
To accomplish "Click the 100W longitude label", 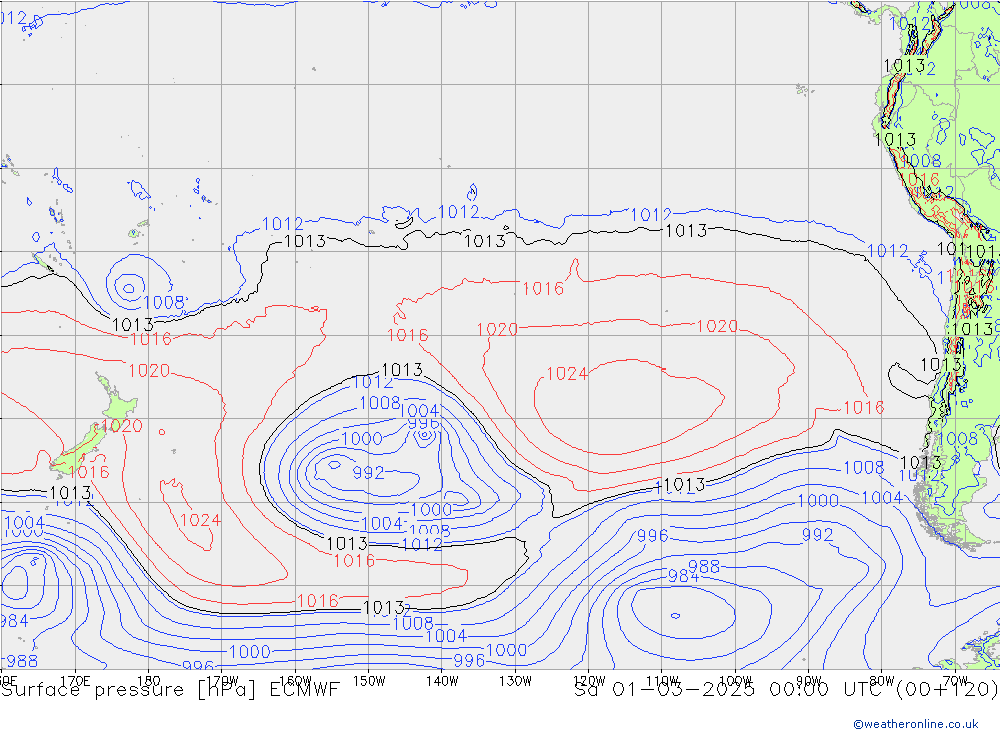I will [x=735, y=681].
